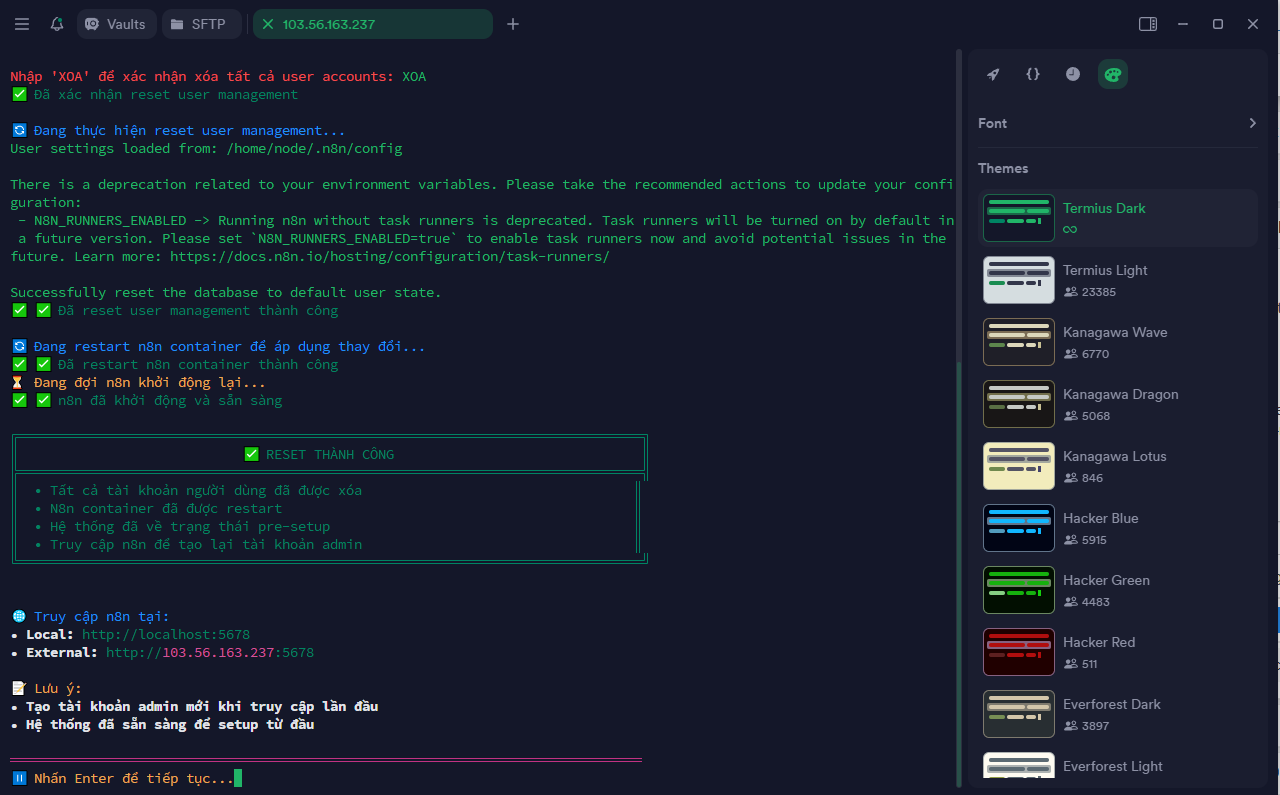Viewport: 1280px width, 795px height.
Task: Pick the Everforest Light theme
Action: (1118, 766)
